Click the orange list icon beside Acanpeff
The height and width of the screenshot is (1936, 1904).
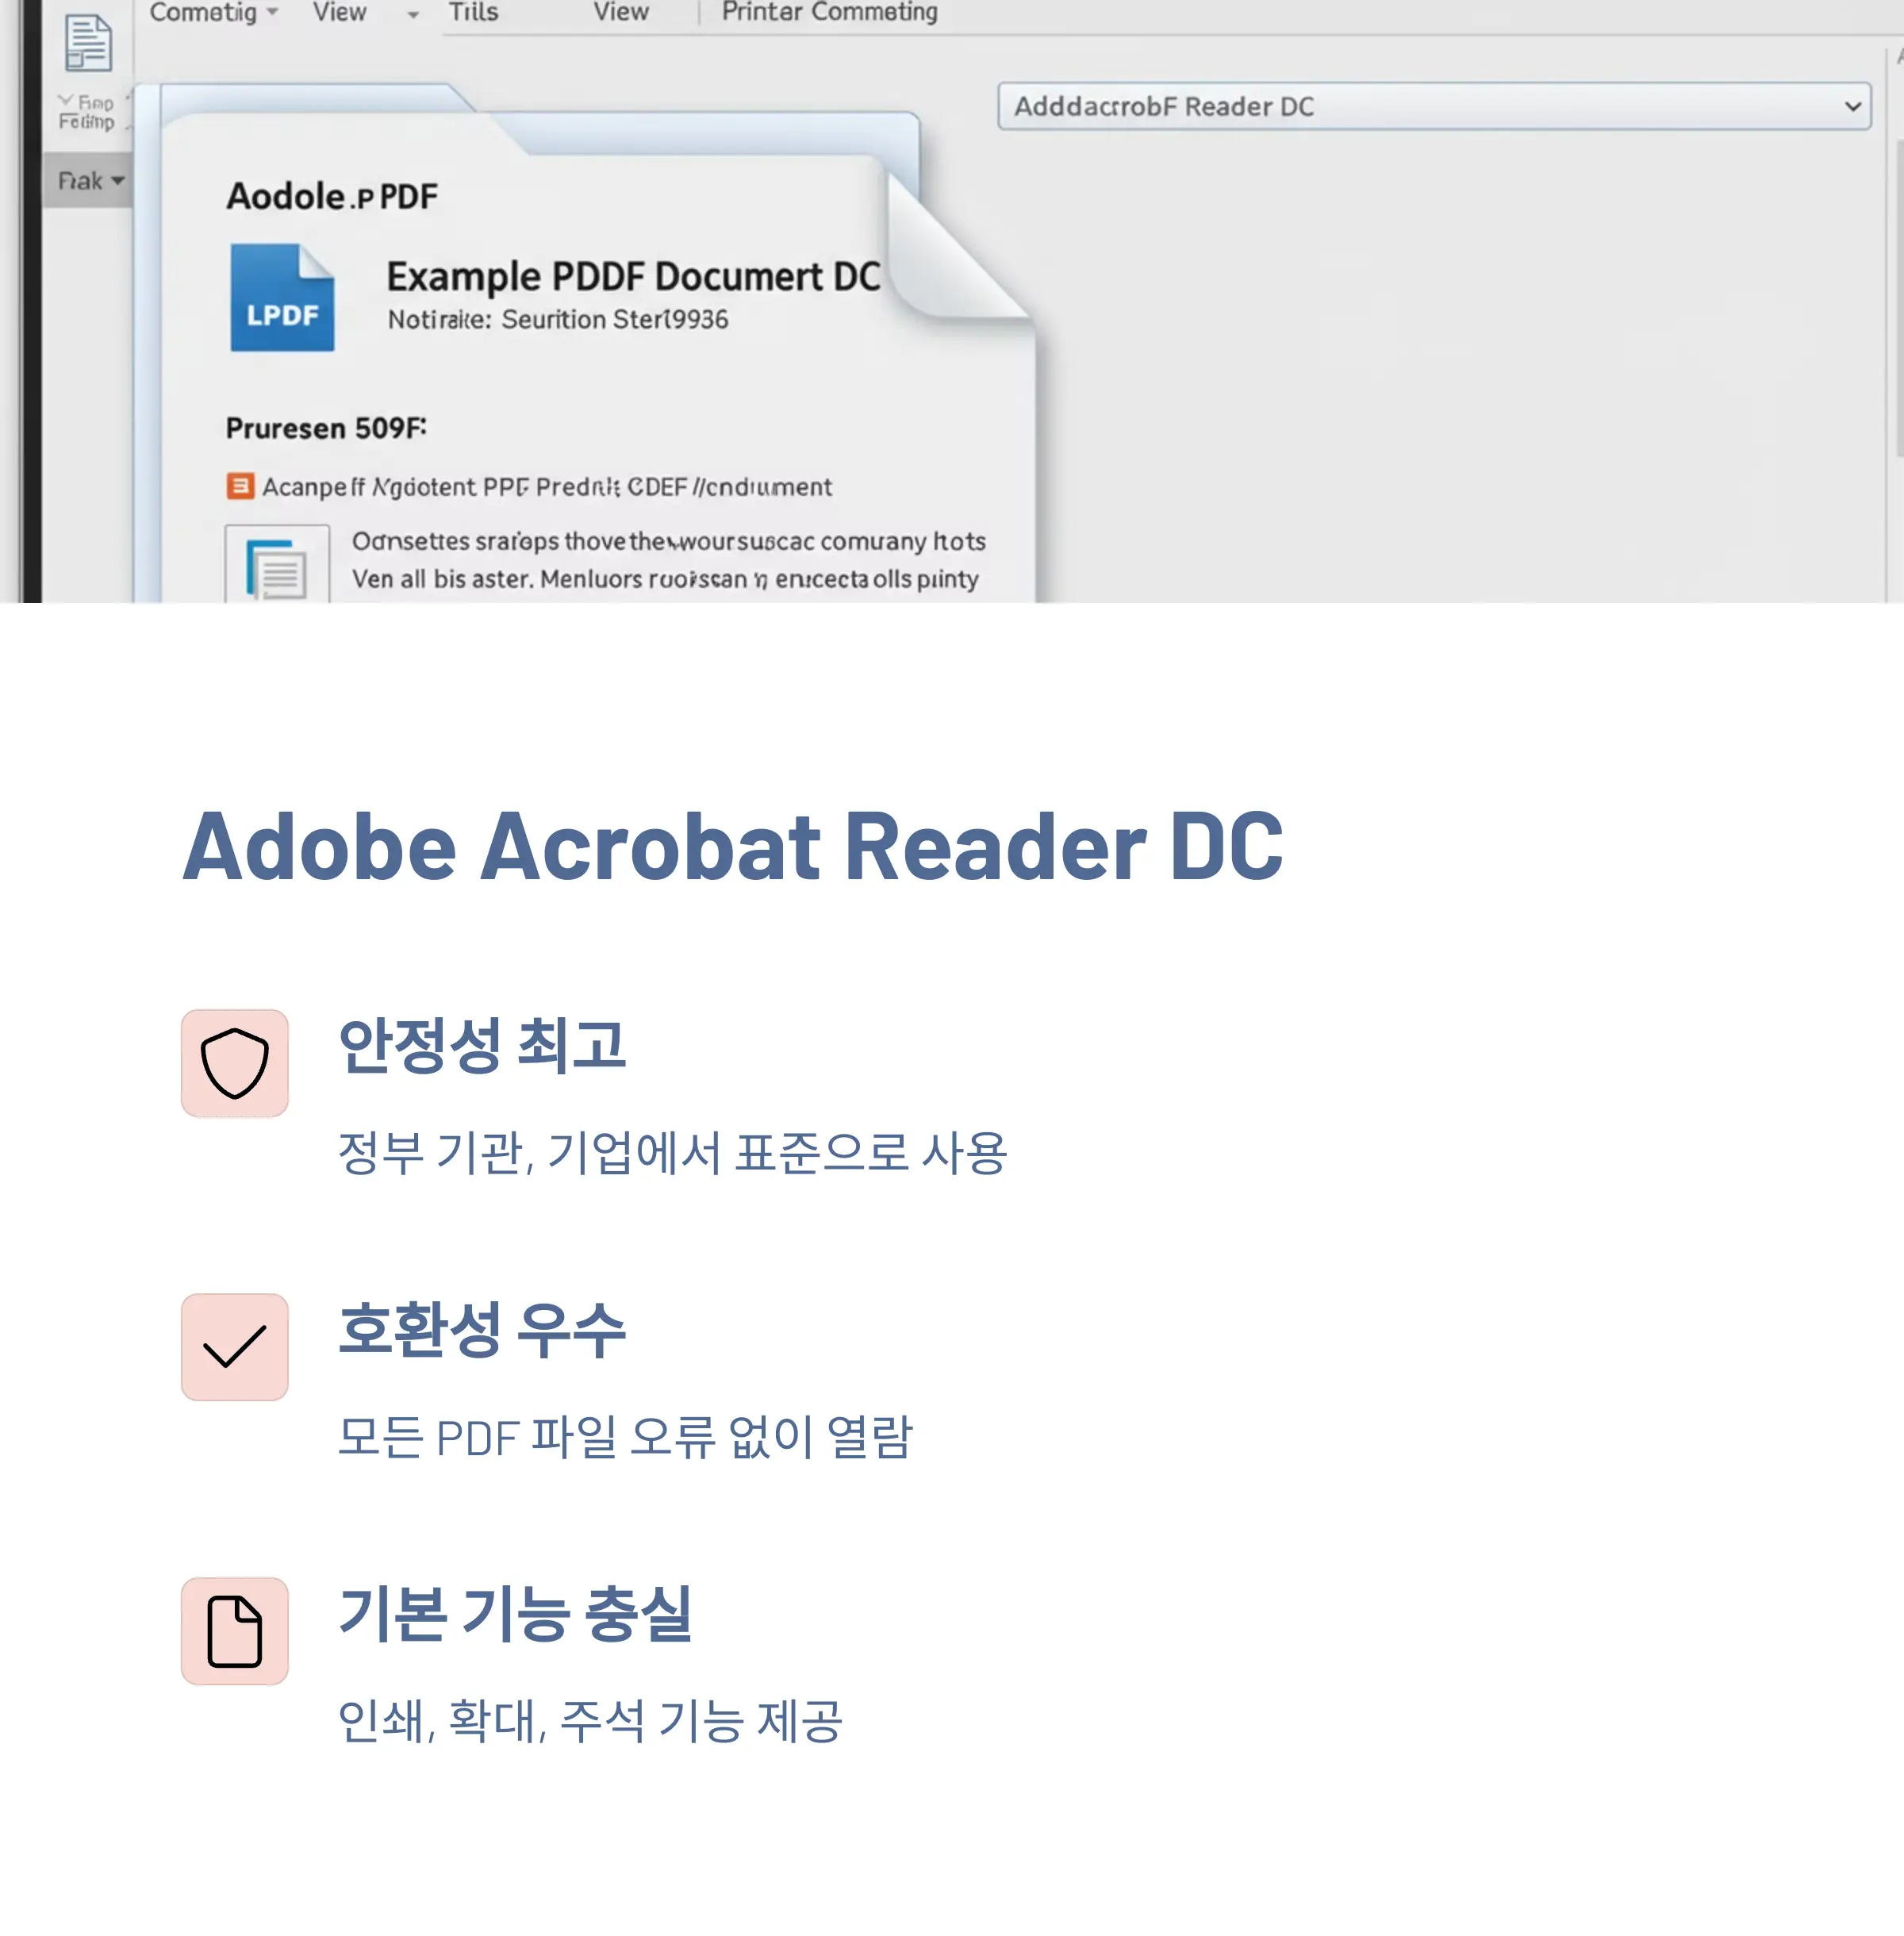tap(240, 486)
